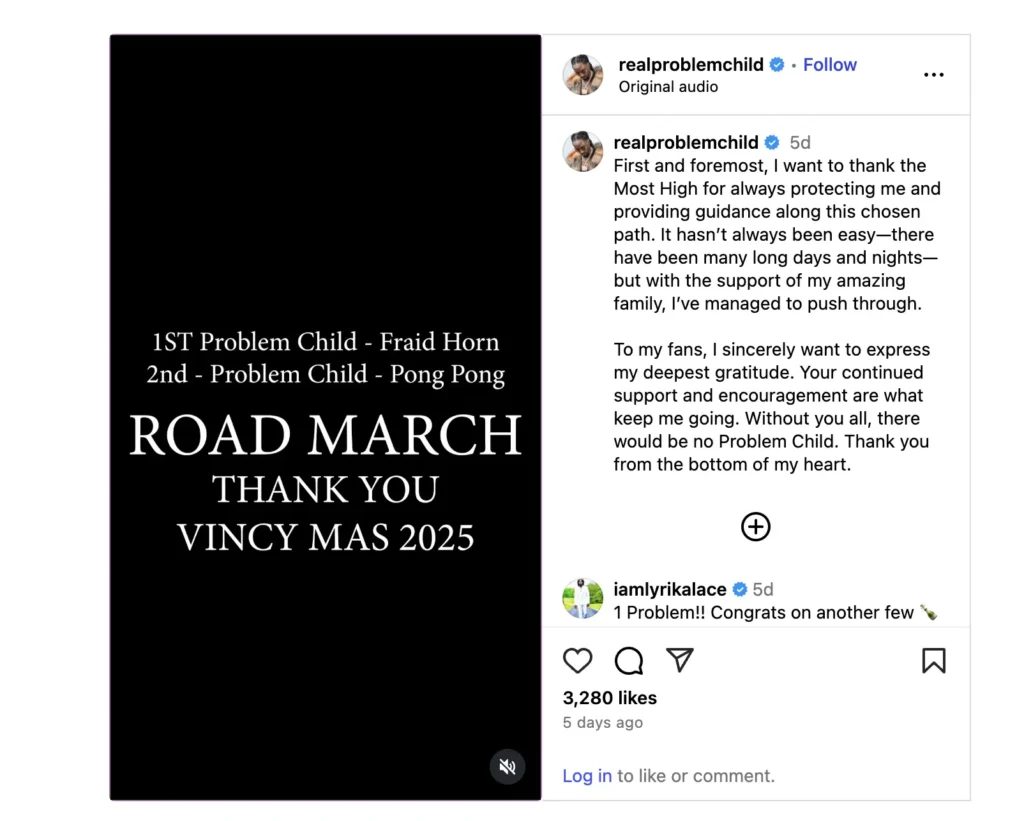This screenshot has width=1024, height=821.
Task: Open the 5 days ago timestamp
Action: click(x=602, y=722)
